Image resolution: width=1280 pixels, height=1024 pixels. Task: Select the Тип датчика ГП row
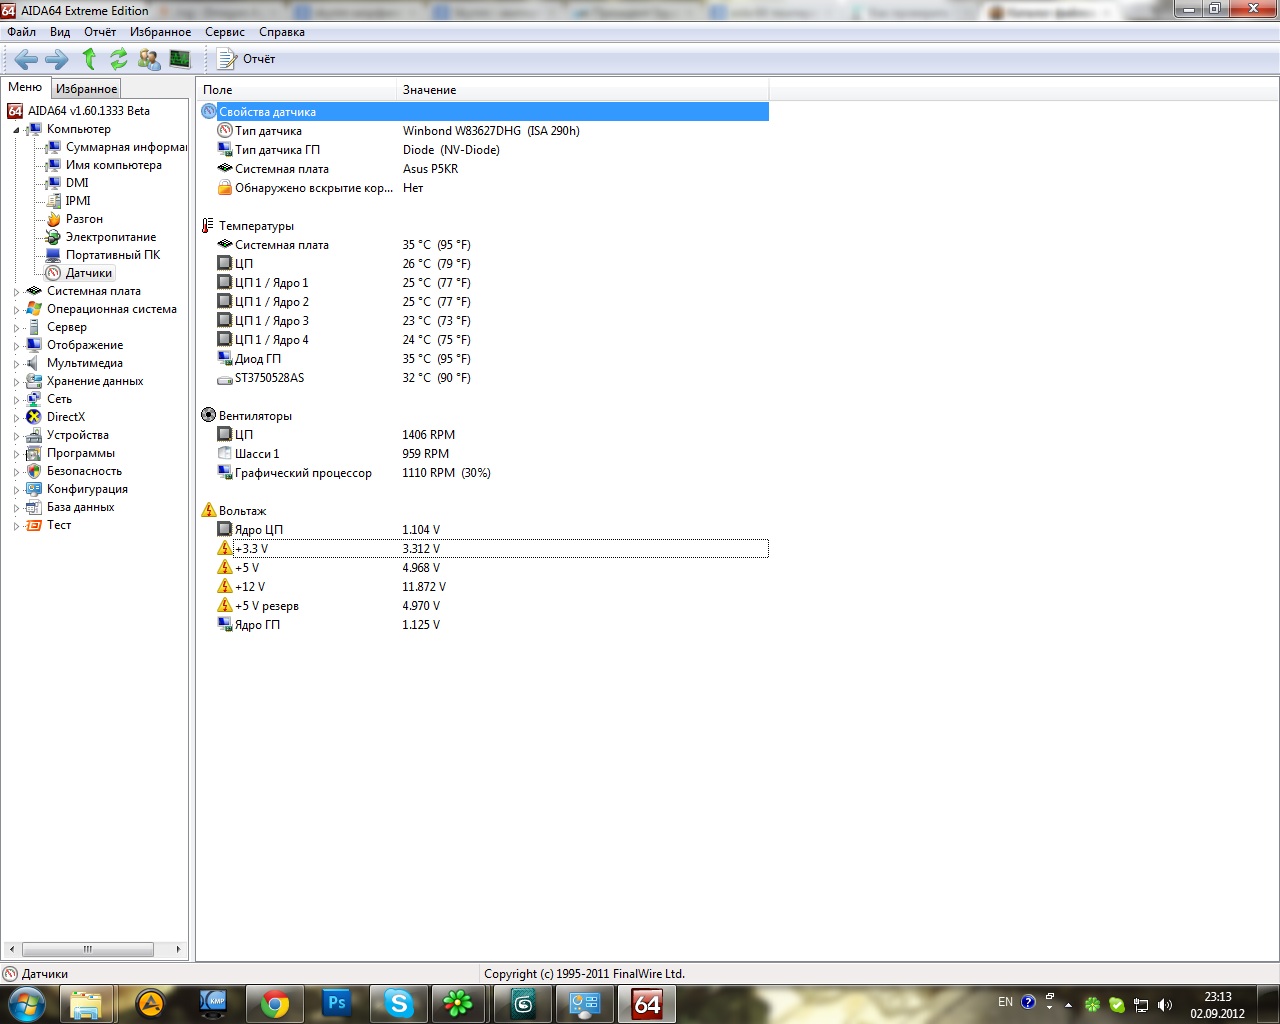pos(484,150)
